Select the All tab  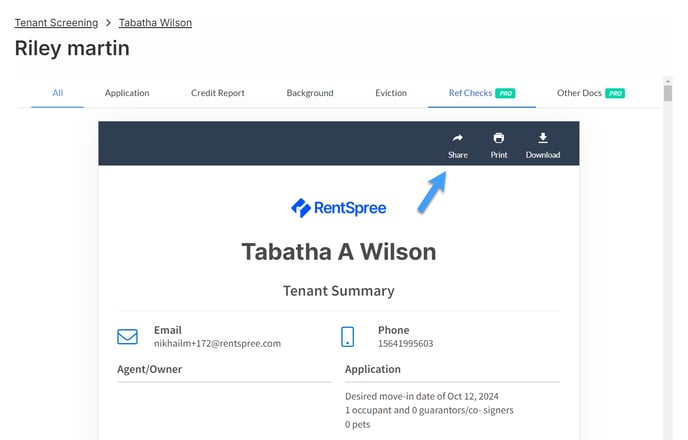[57, 93]
